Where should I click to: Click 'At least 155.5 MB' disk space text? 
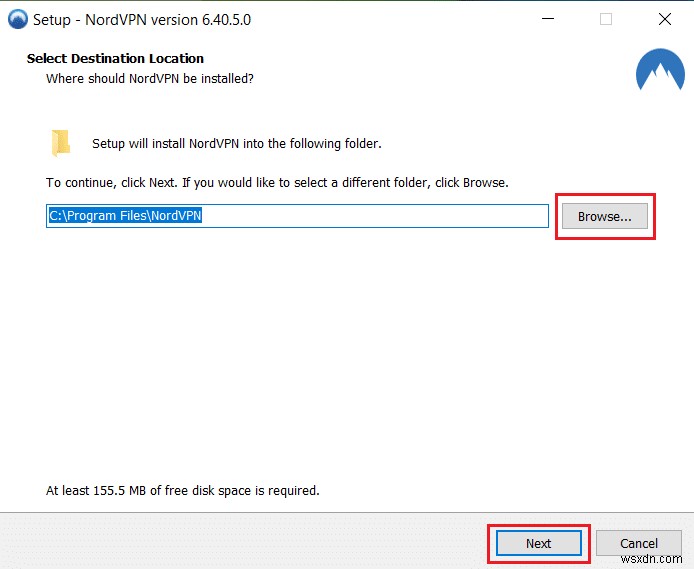[183, 490]
